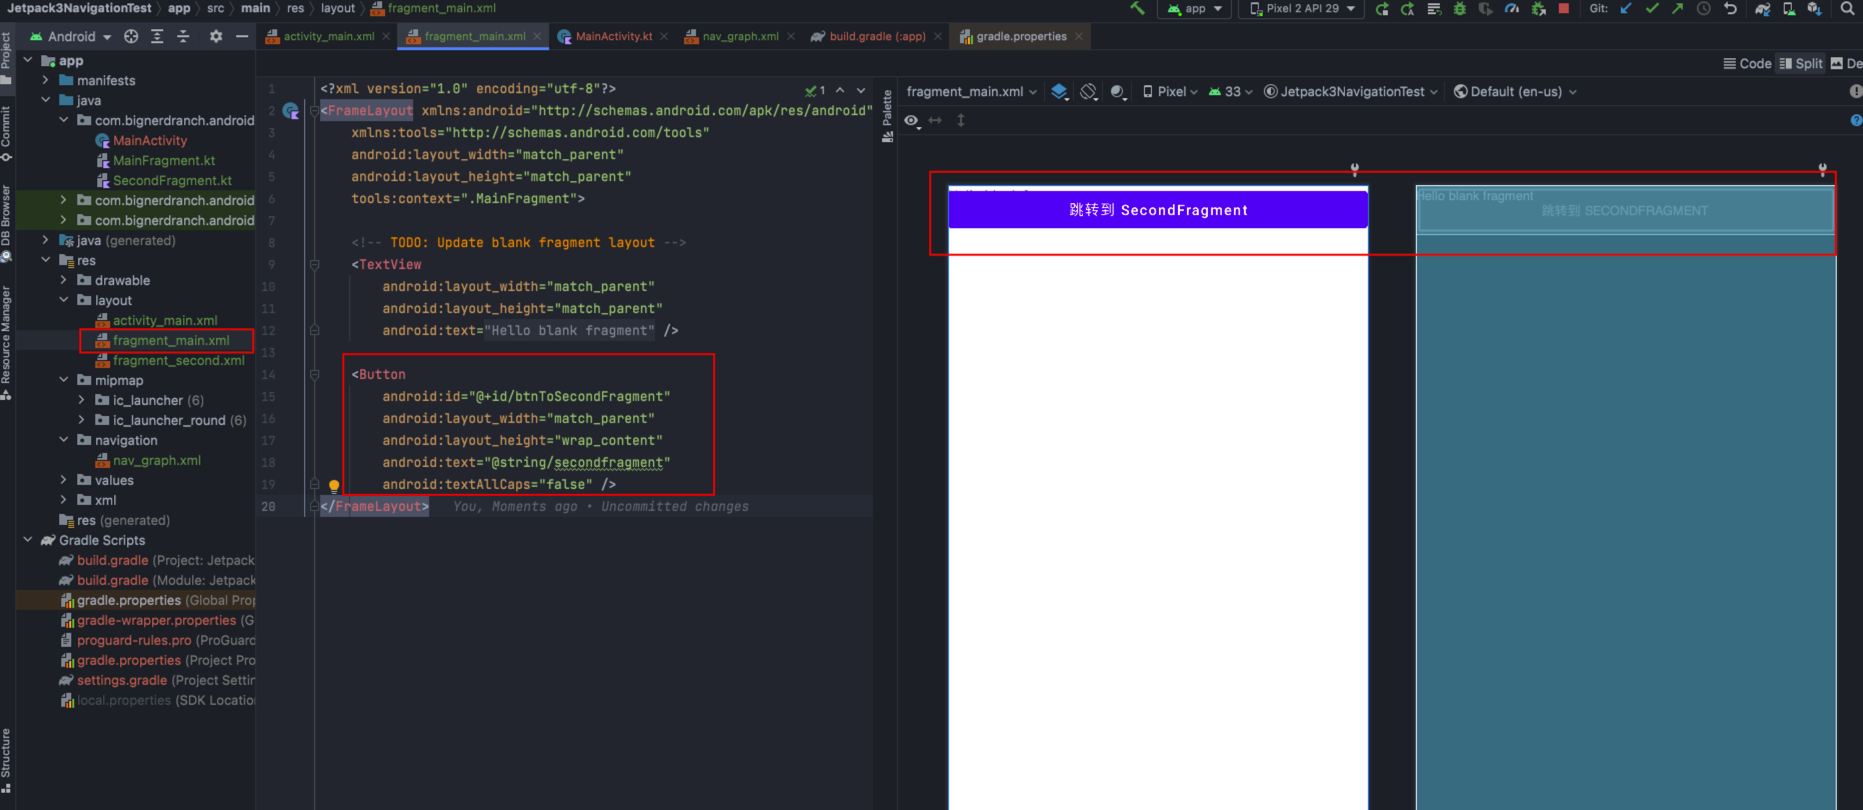The height and width of the screenshot is (810, 1863).
Task: Open fragment_second.xml in project tree
Action: tap(178, 360)
